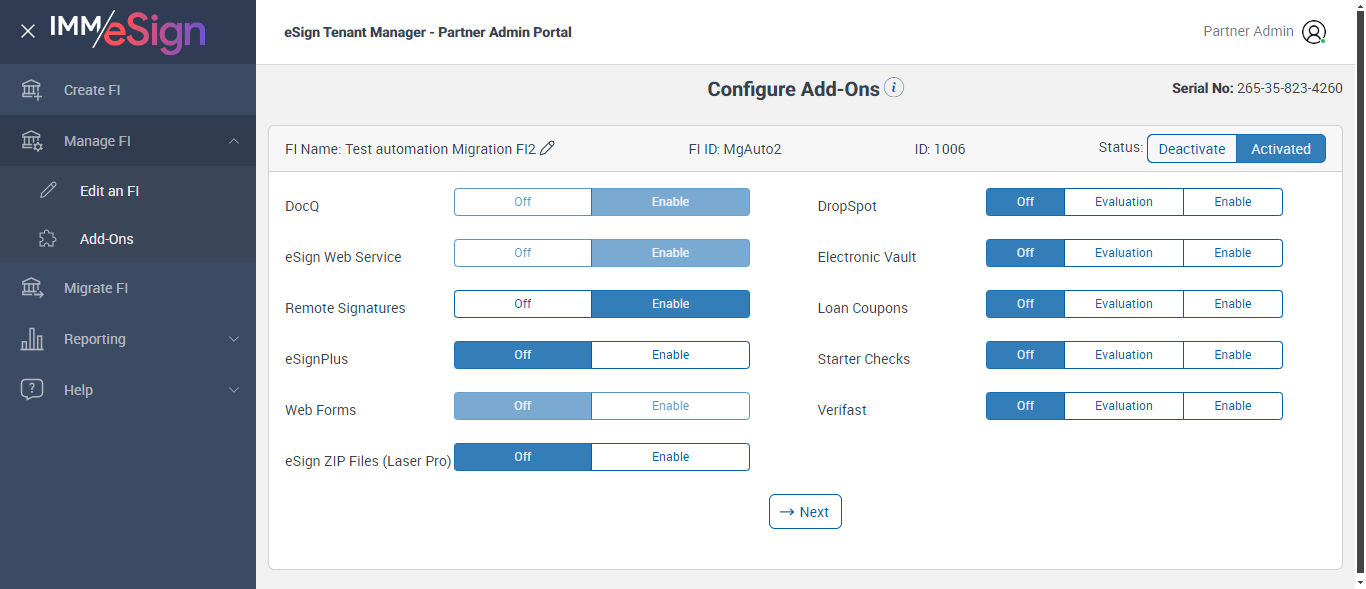The height and width of the screenshot is (589, 1366).
Task: Click the Migrate FI bank-arrow icon
Action: [x=32, y=288]
